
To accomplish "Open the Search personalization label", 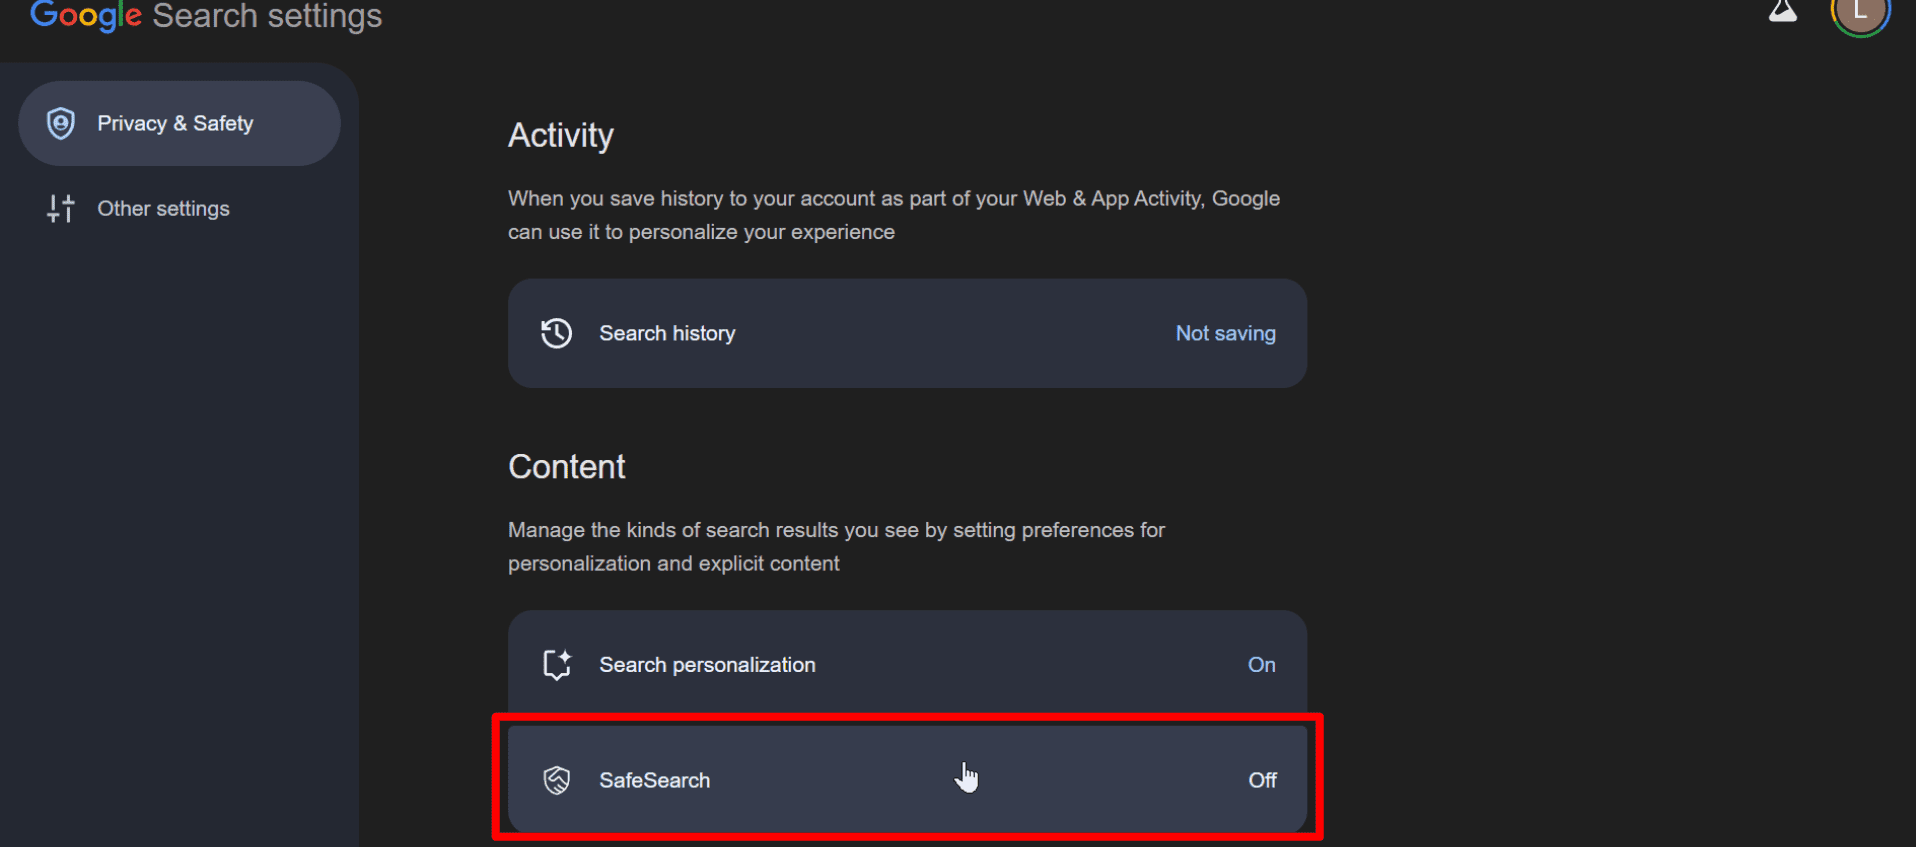I will pyautogui.click(x=707, y=665).
